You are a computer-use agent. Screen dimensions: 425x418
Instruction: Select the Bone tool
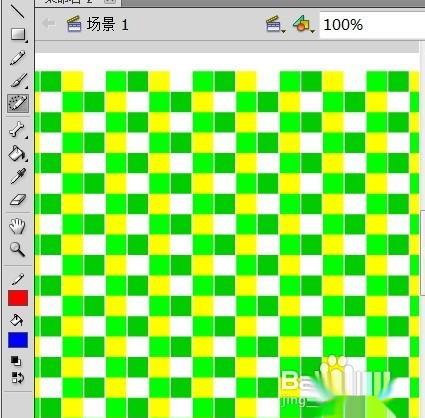pyautogui.click(x=17, y=129)
